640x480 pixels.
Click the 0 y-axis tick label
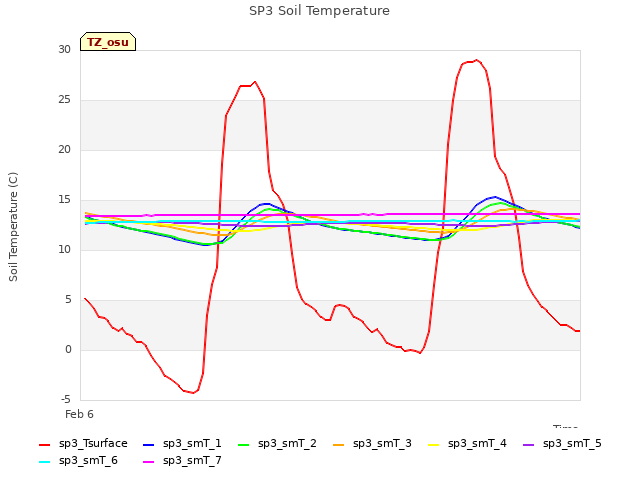point(68,349)
